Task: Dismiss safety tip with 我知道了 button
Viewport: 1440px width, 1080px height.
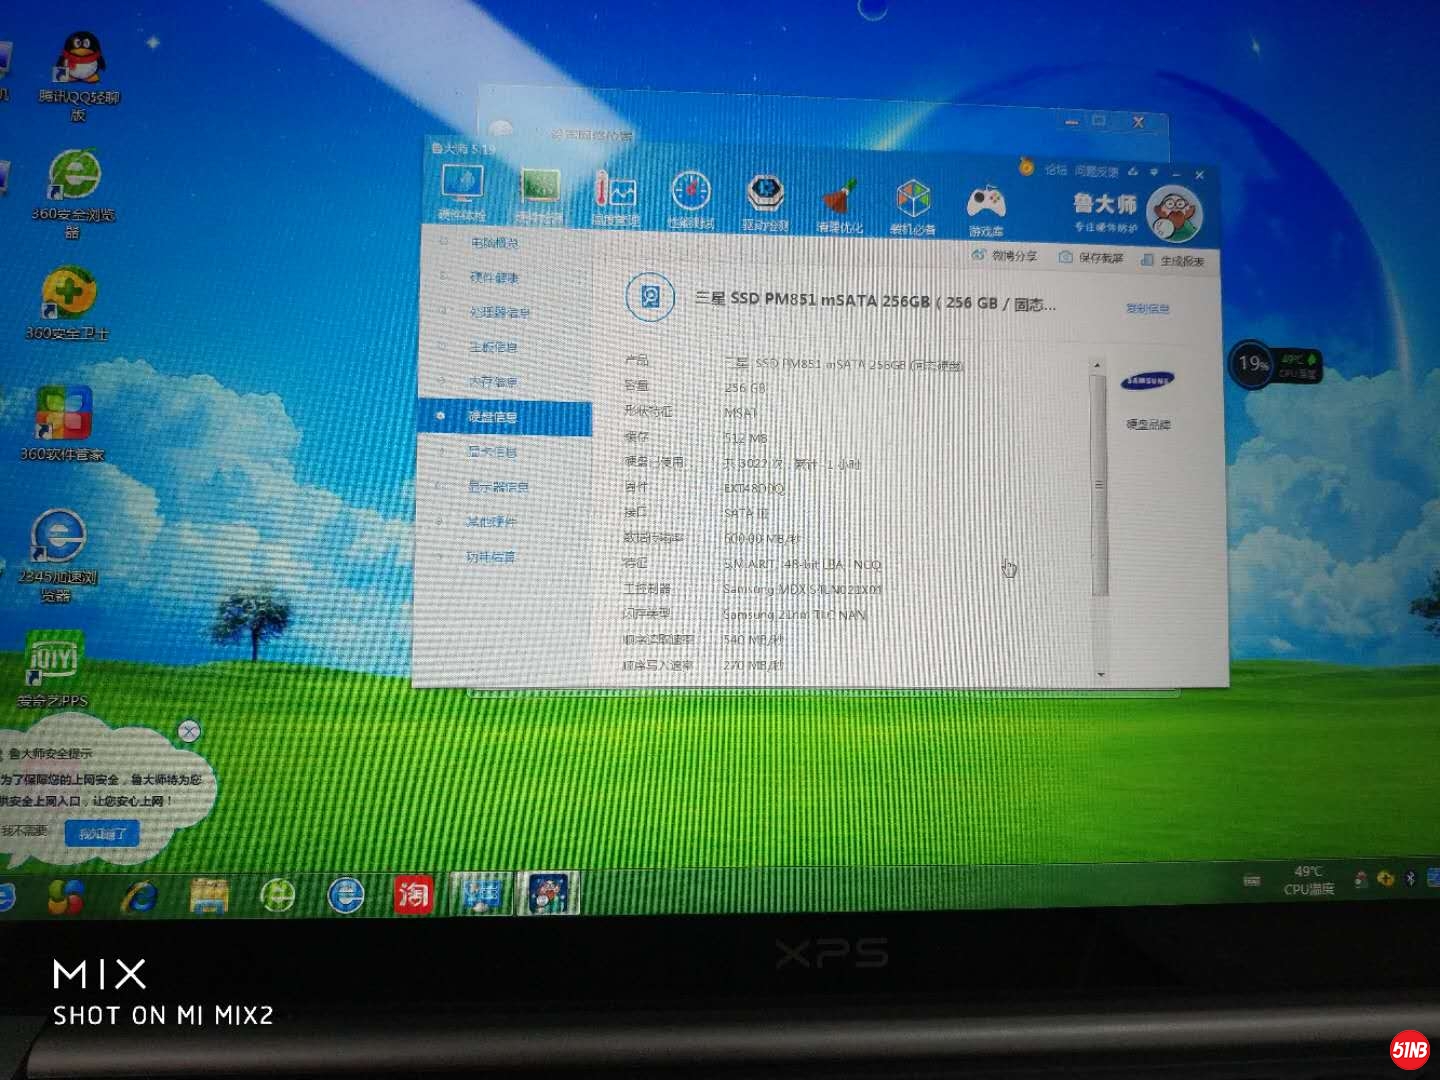Action: pos(103,833)
